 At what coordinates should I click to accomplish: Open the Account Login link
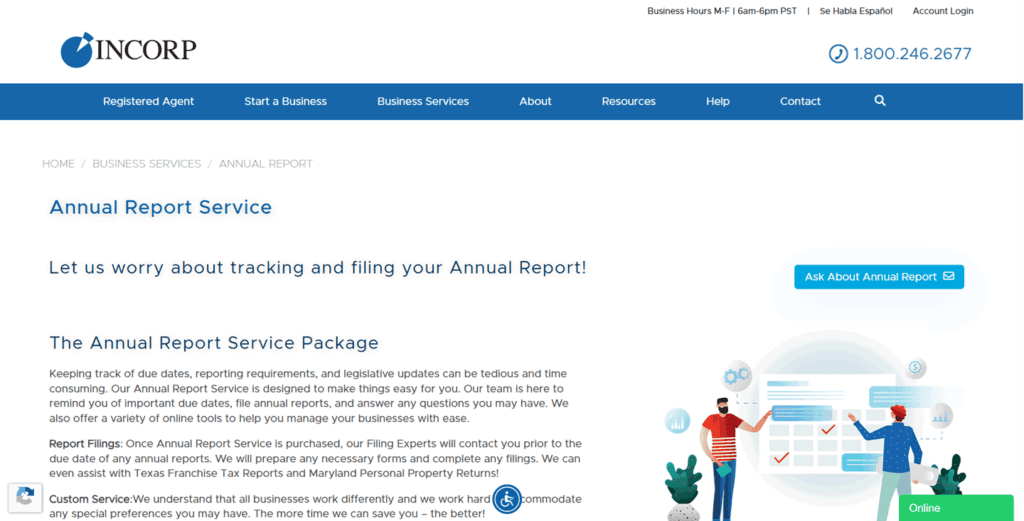[x=942, y=11]
